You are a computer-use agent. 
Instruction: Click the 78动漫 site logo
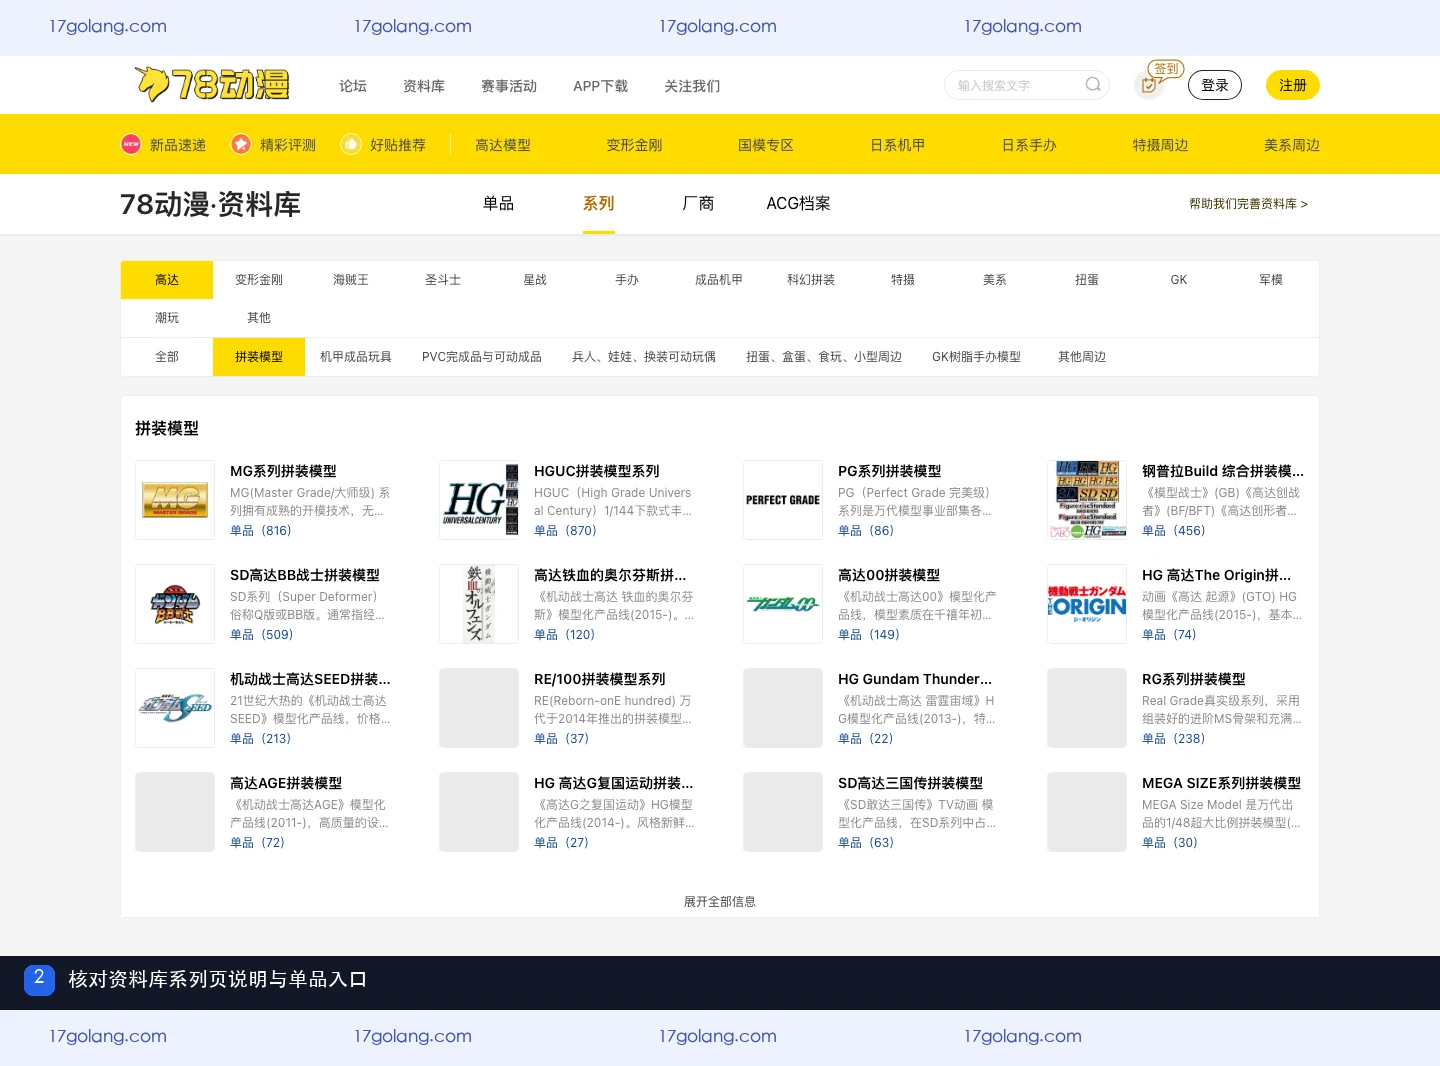click(x=212, y=85)
